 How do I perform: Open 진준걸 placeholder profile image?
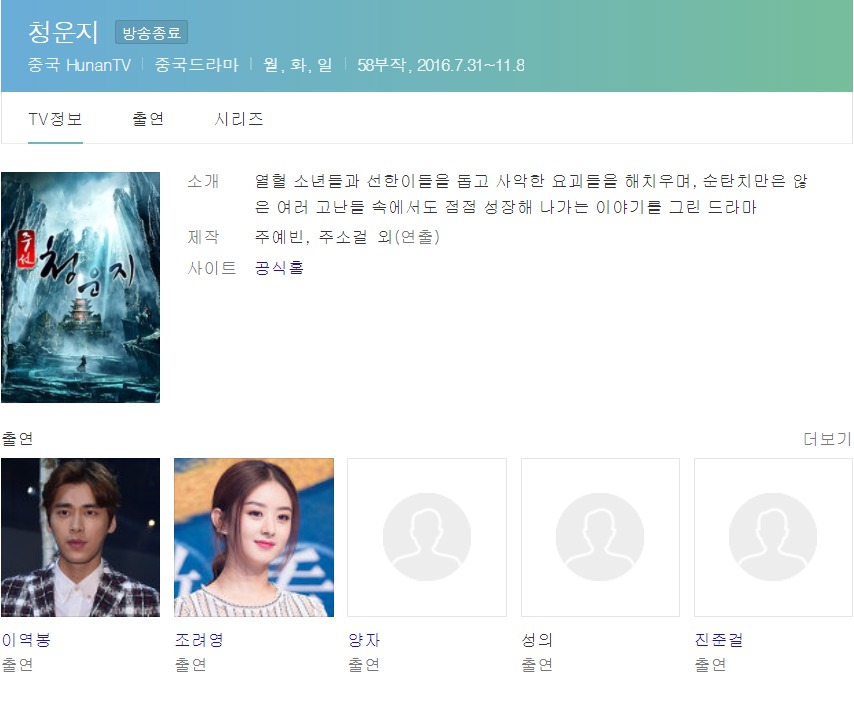click(773, 537)
